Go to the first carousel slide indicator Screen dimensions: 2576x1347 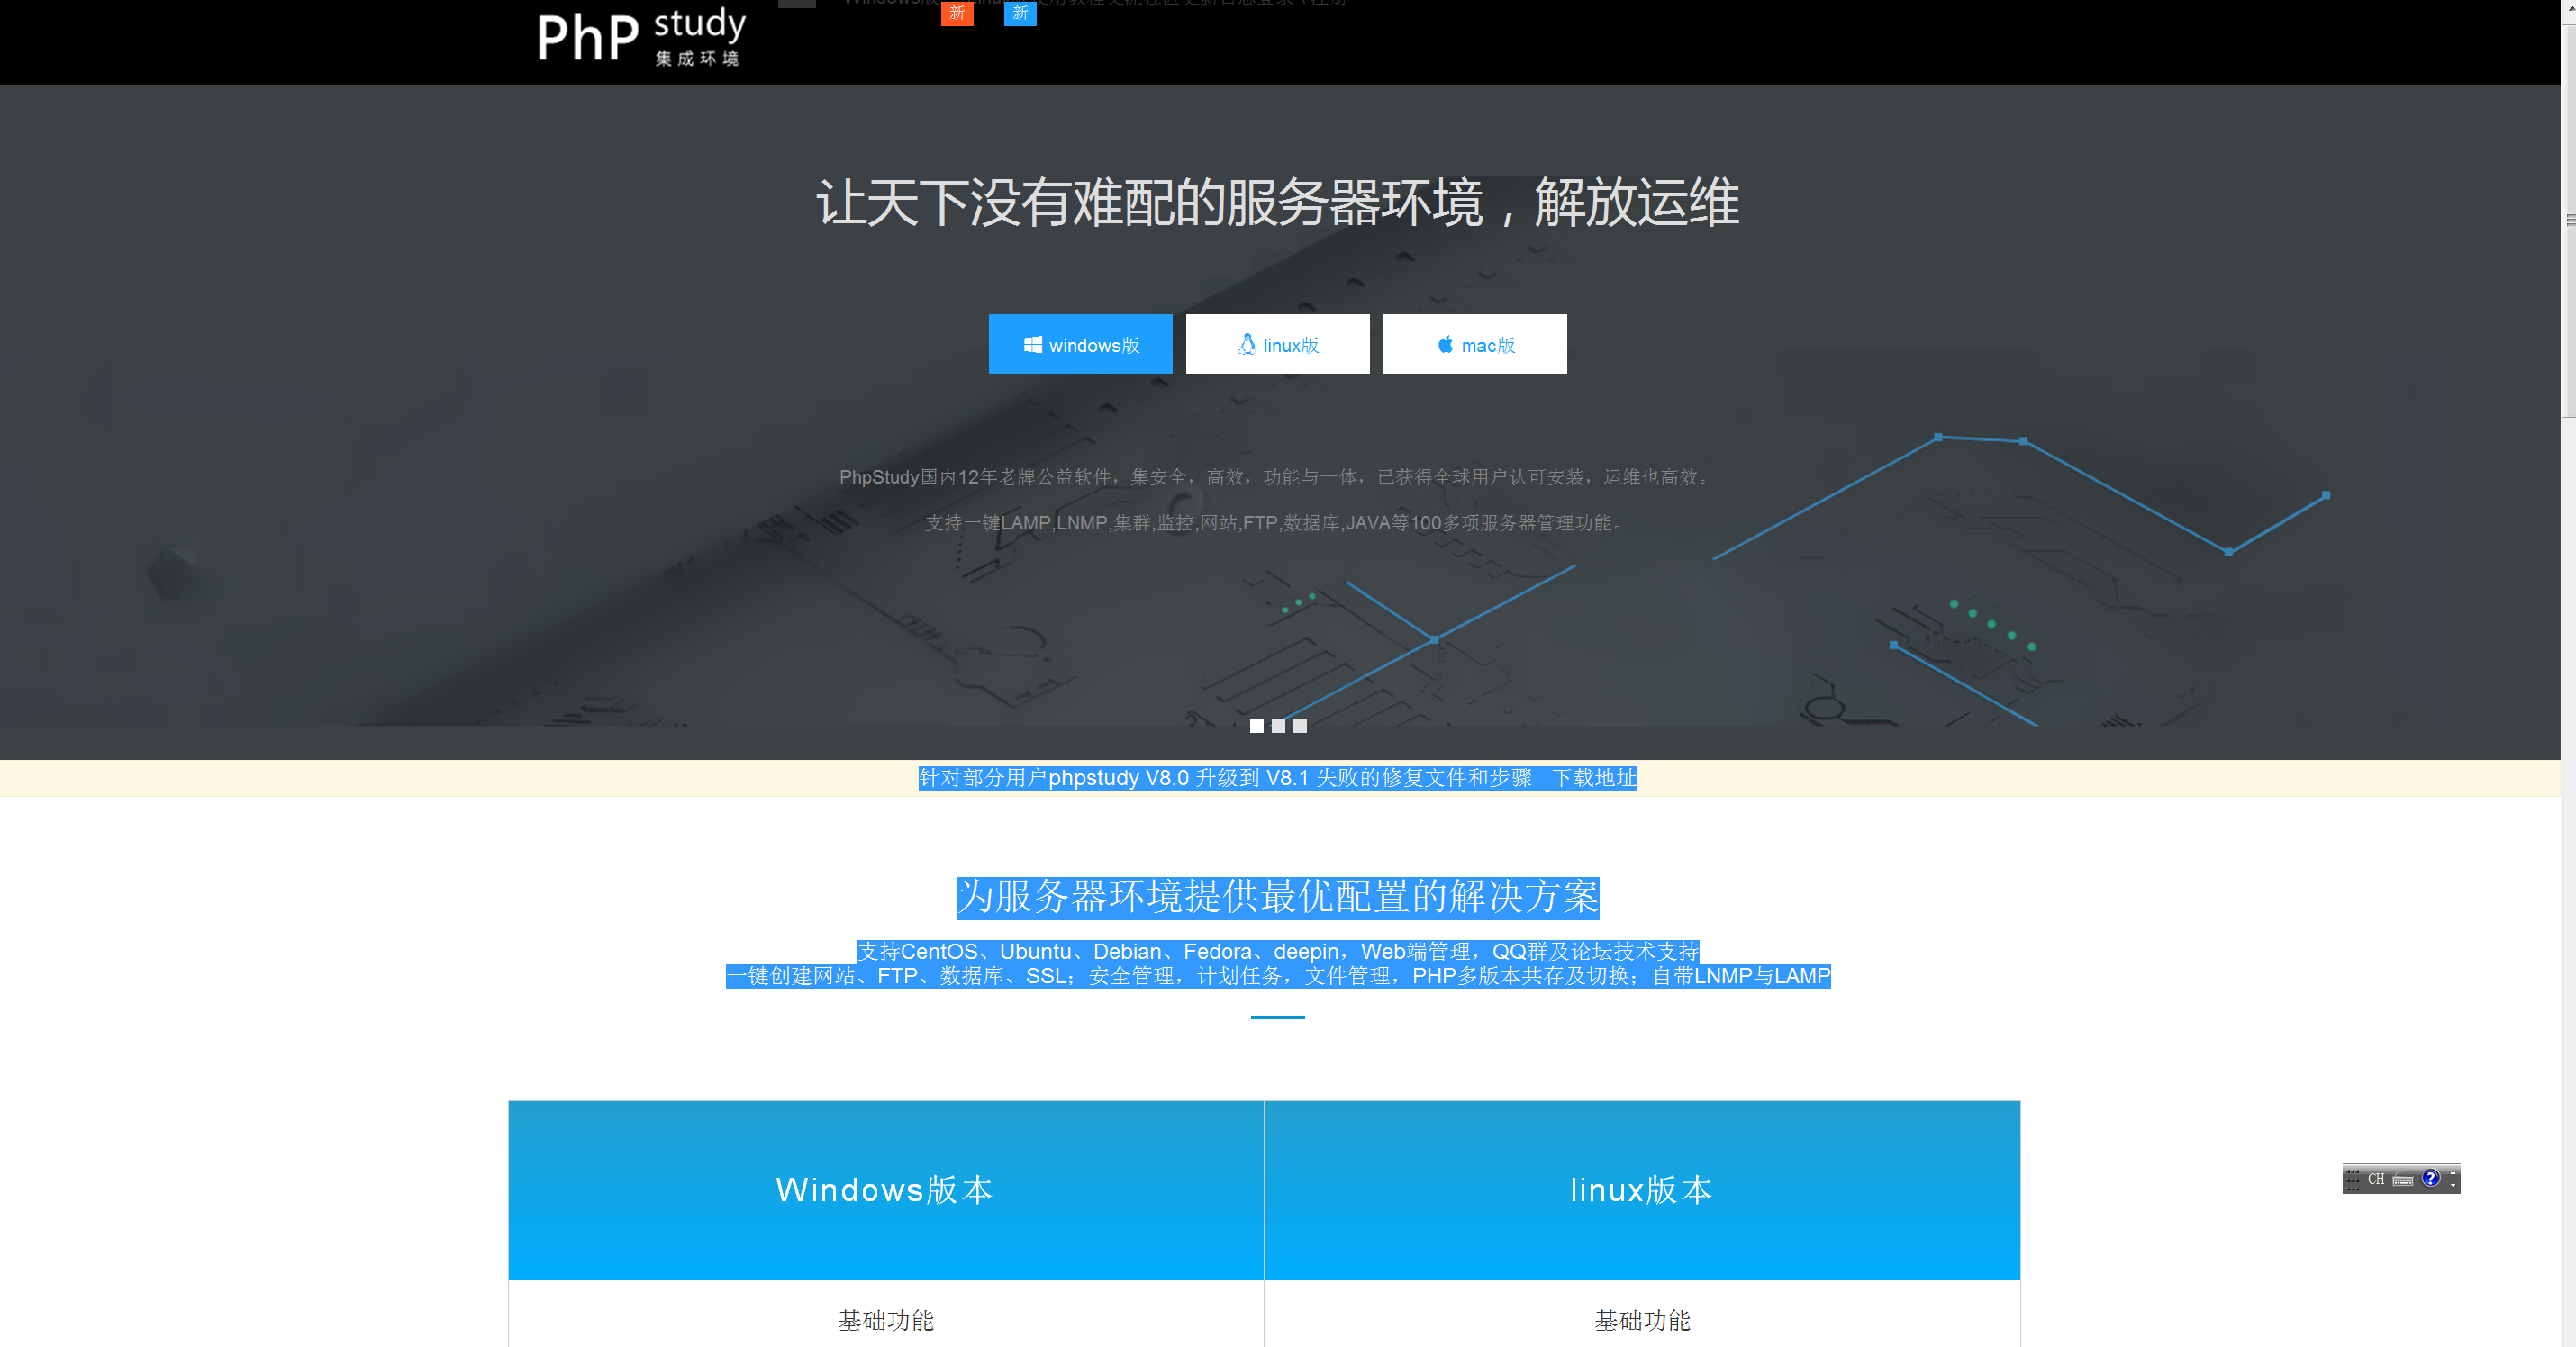[1256, 726]
